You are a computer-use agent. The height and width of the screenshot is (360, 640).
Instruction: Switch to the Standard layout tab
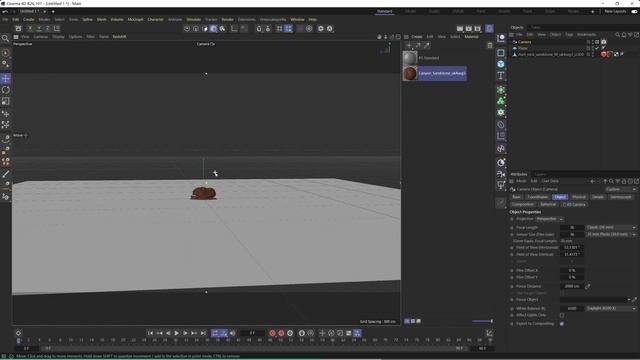[x=384, y=11]
